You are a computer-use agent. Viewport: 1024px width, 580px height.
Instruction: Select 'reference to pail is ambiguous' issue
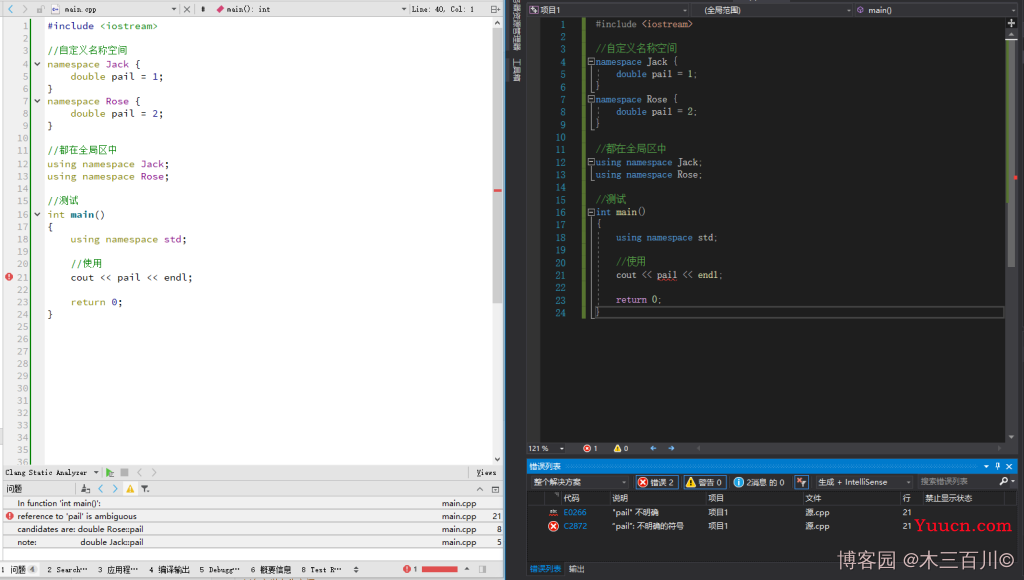252,516
